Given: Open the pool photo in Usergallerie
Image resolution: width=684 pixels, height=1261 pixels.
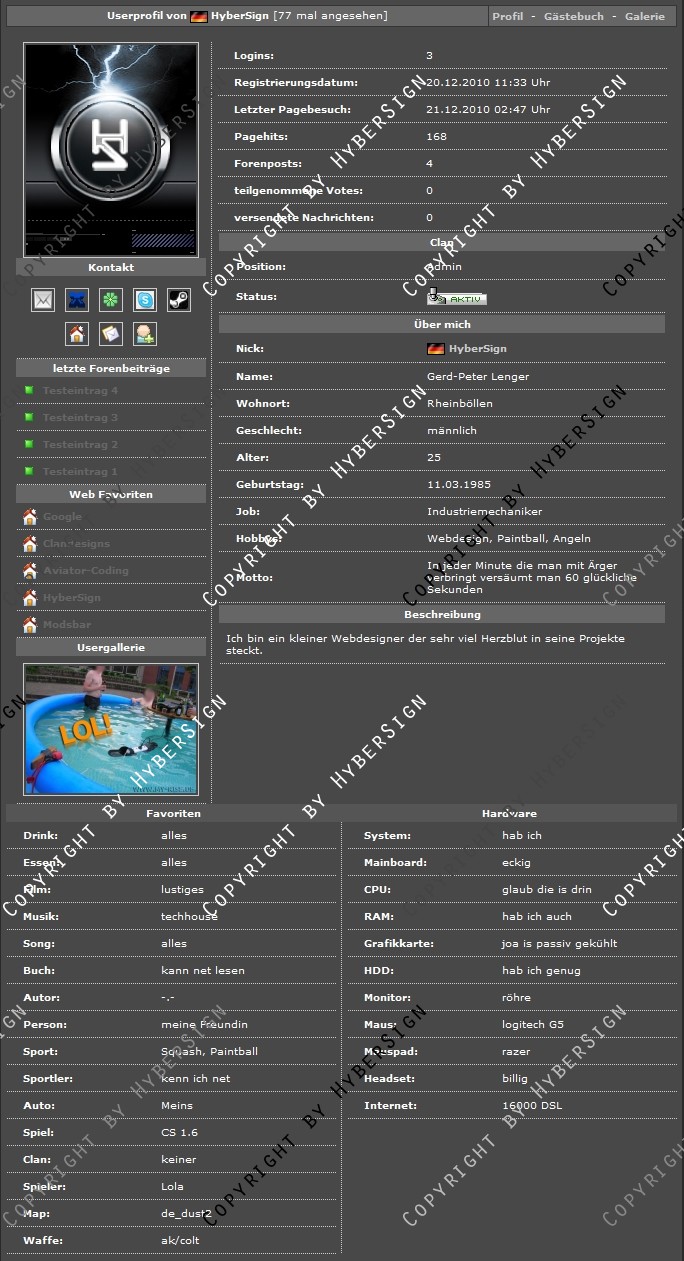Looking at the screenshot, I should [111, 729].
